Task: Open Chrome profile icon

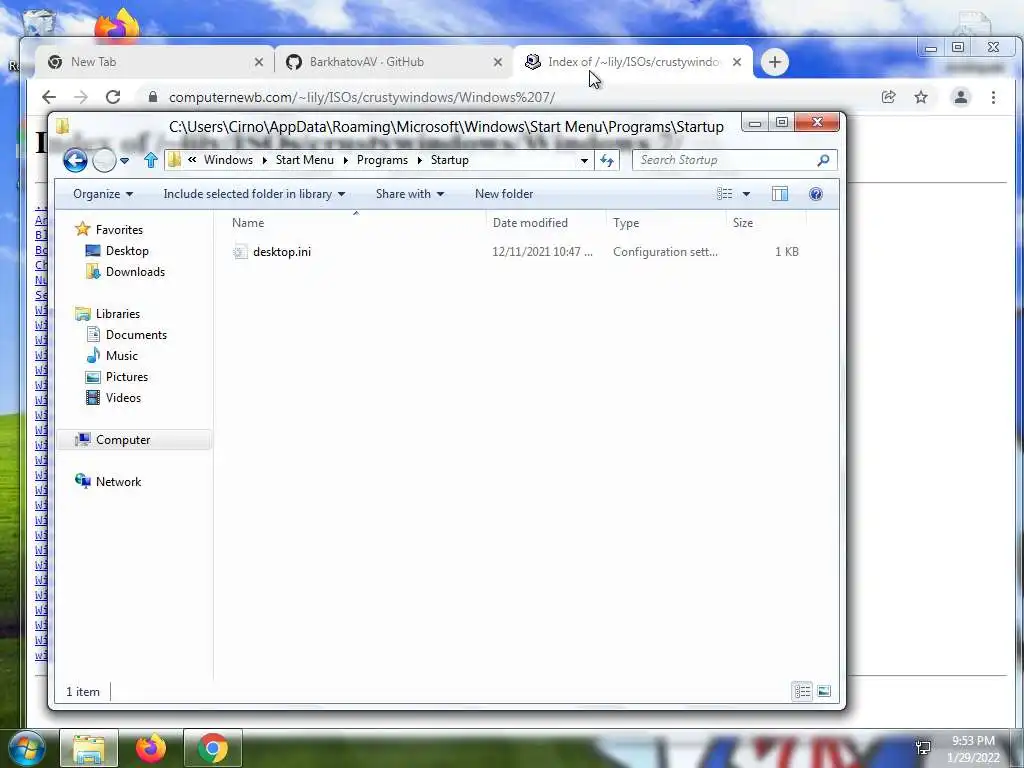Action: click(x=961, y=97)
